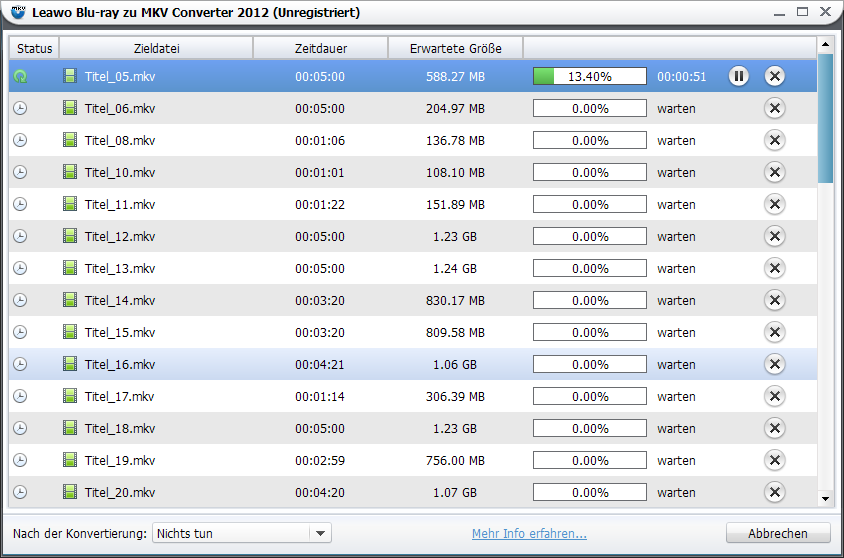Remove Titel_20.mkv from the queue
Screen dimensions: 844x558
point(774,492)
